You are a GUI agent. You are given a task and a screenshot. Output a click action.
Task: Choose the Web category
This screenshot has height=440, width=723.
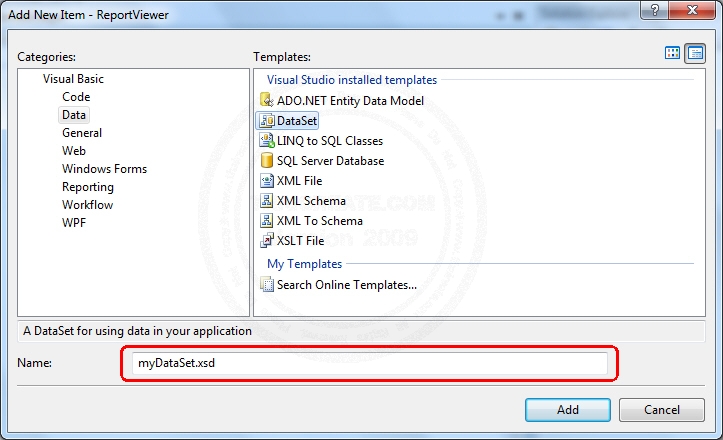pos(74,151)
